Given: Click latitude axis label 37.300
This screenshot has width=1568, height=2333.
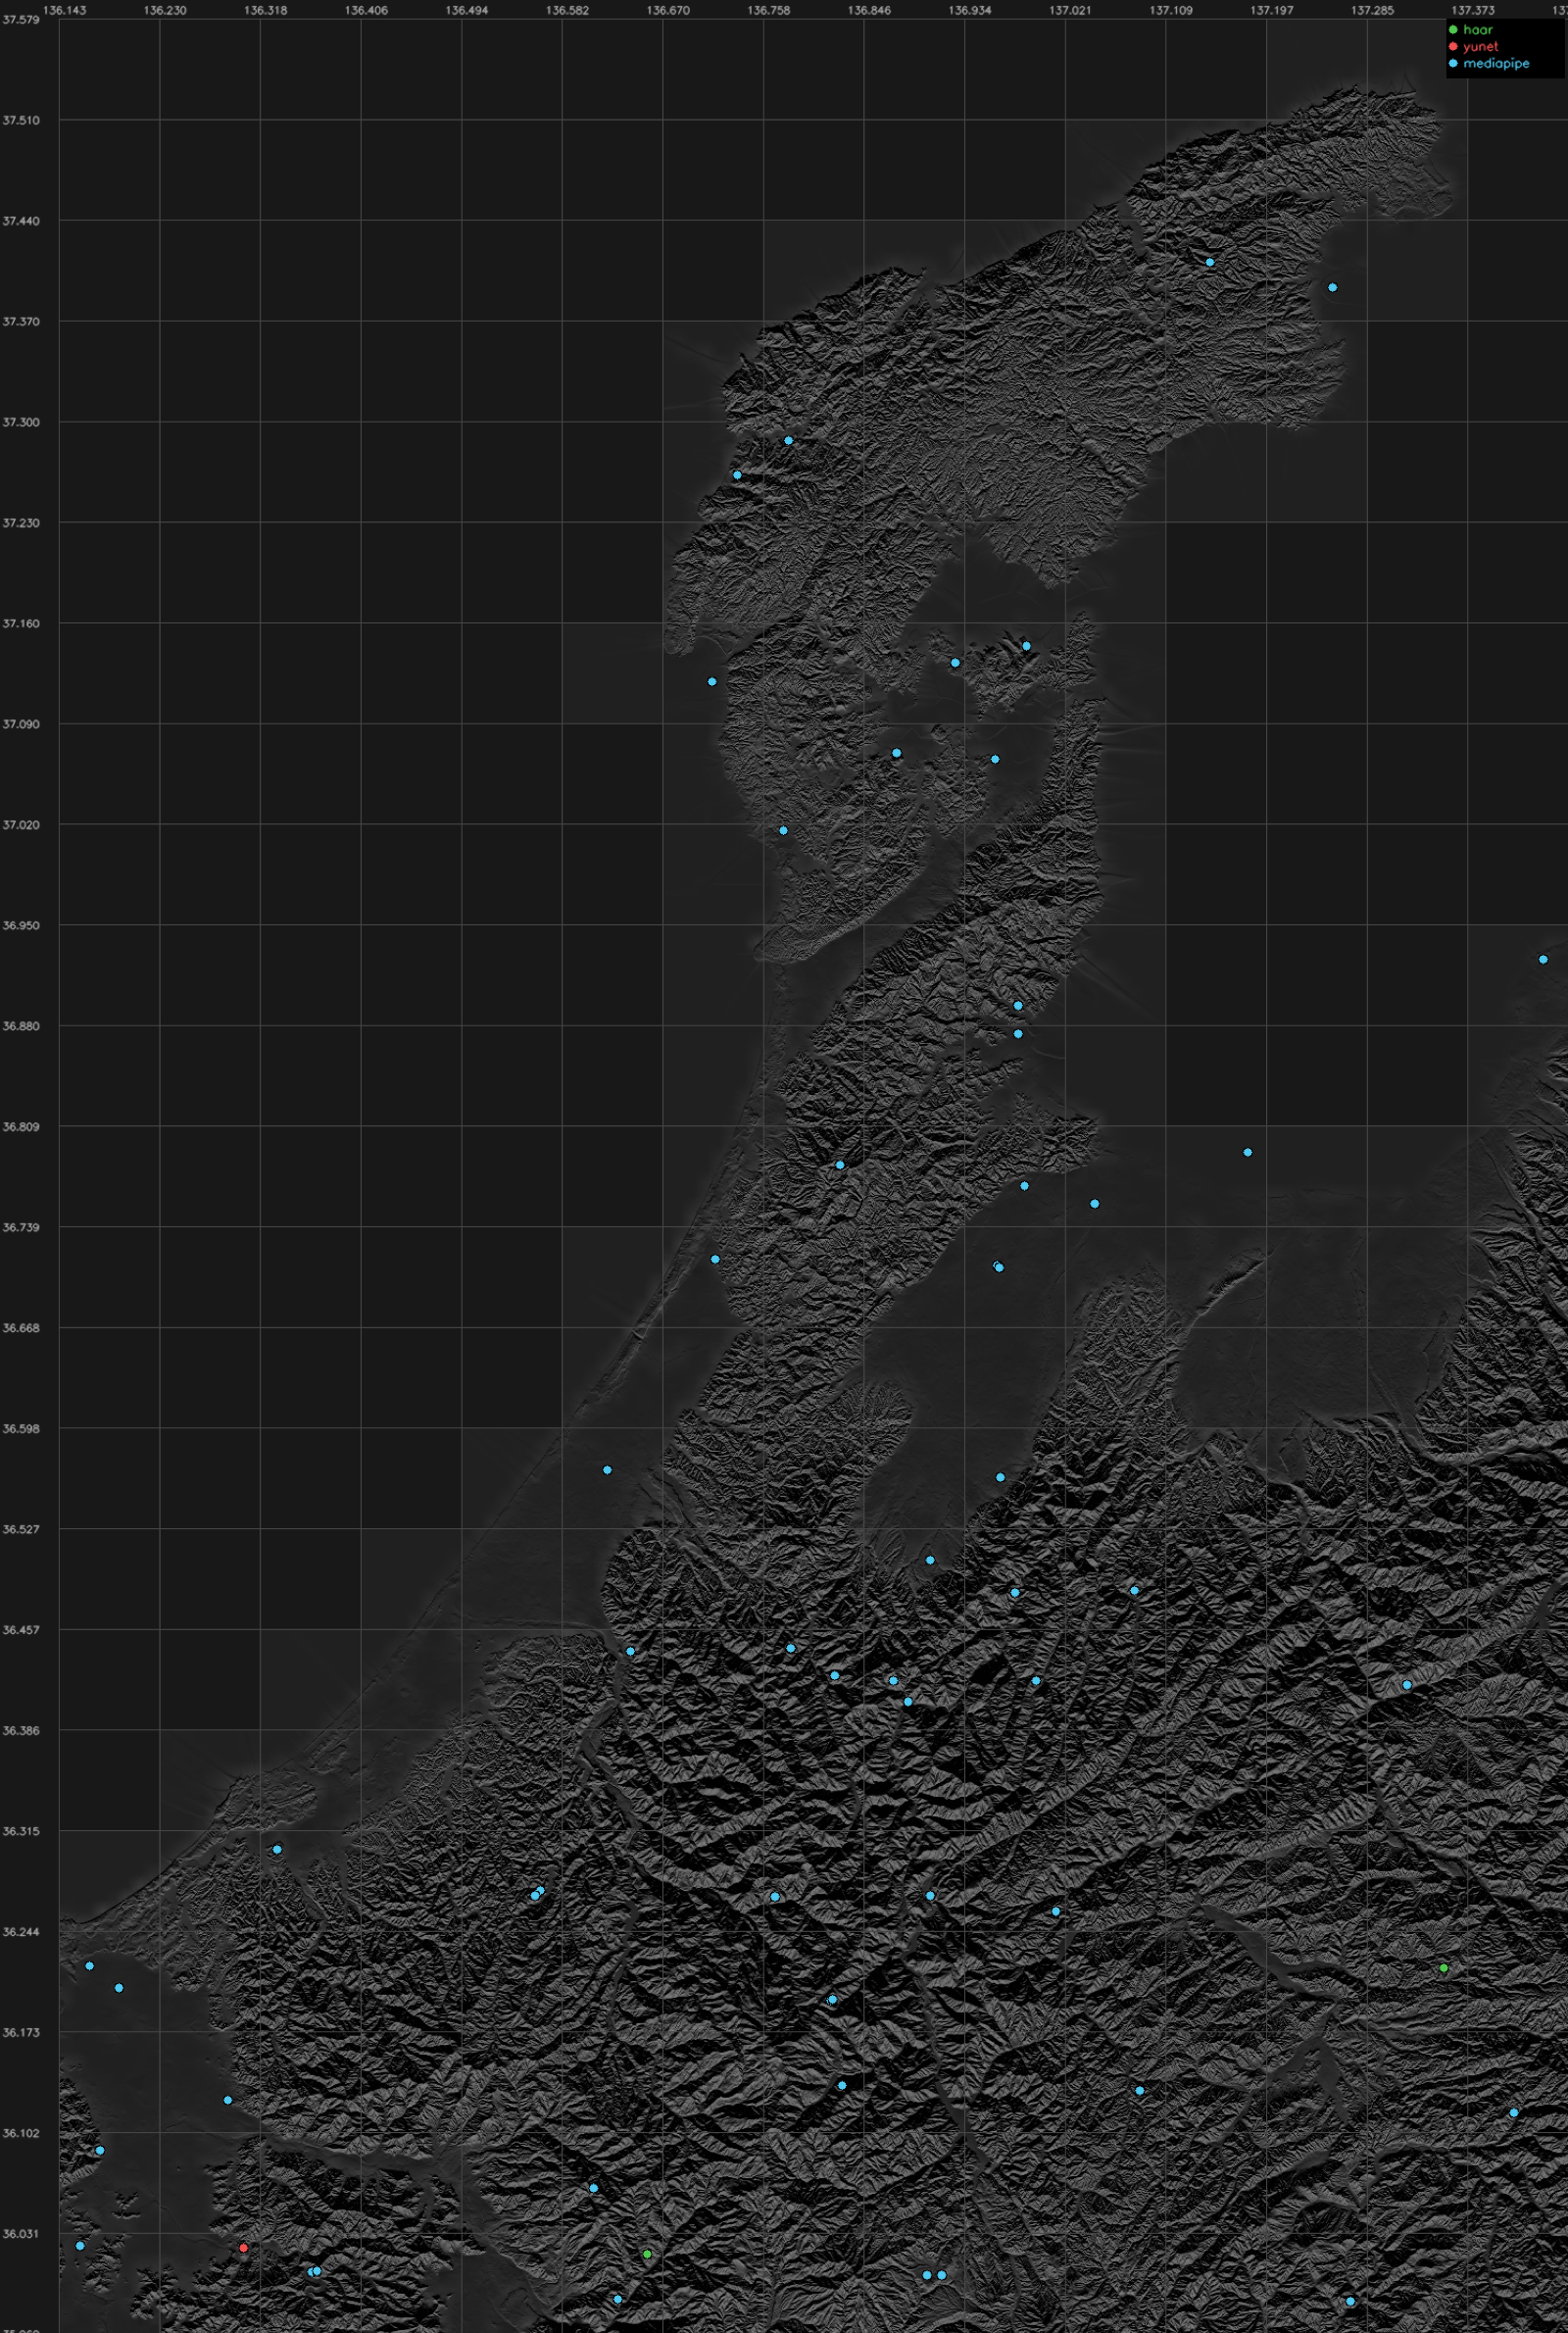Looking at the screenshot, I should (x=21, y=422).
